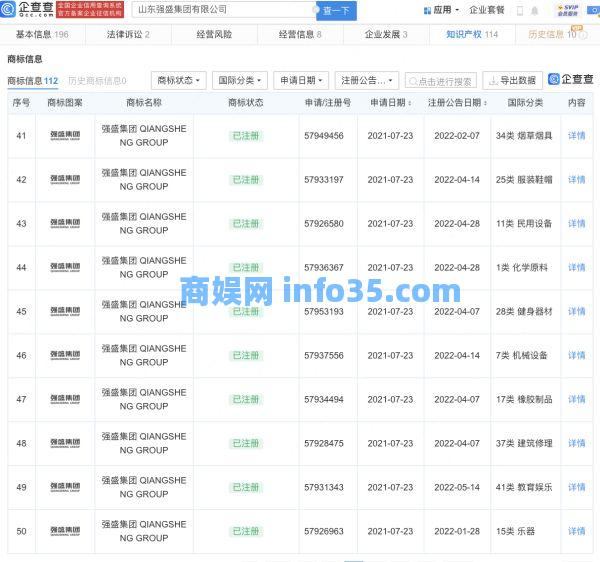
Task: Expand the 国际分类 filter dropdown
Action: (x=240, y=80)
